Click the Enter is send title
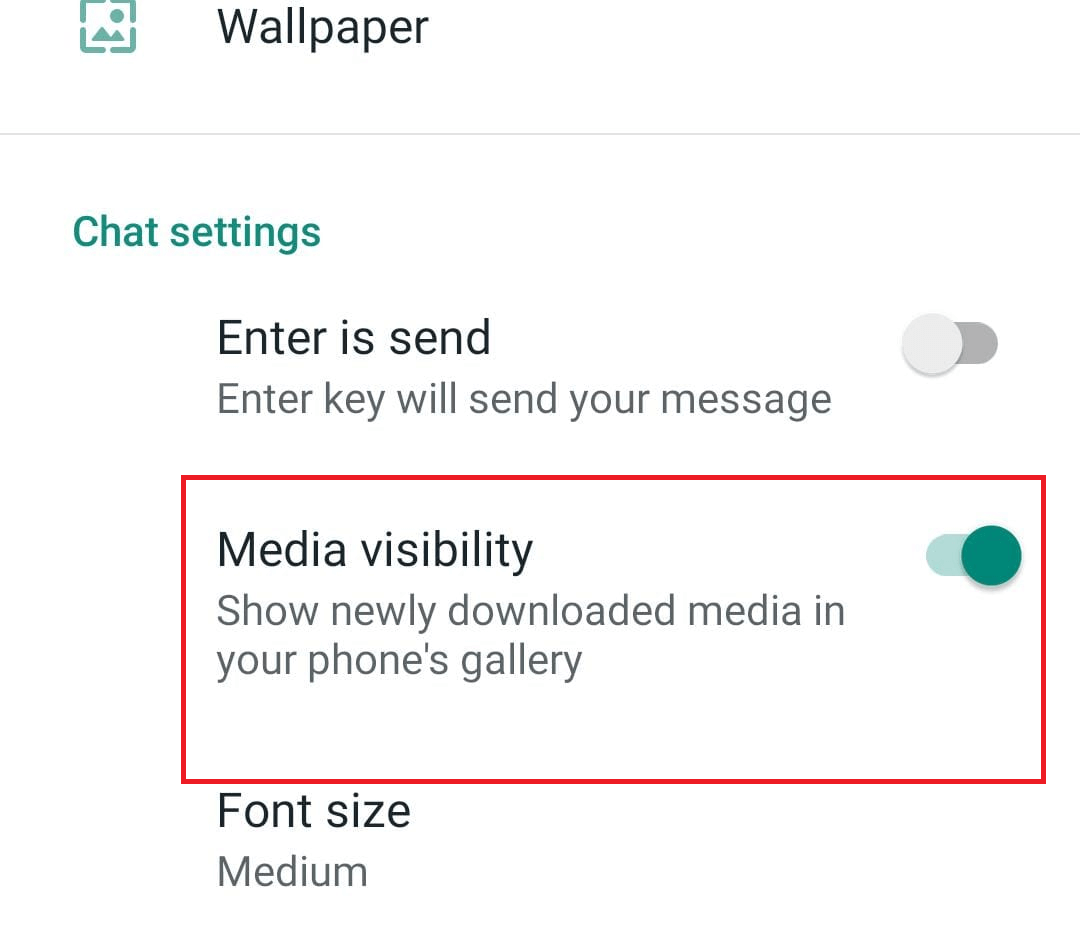 click(x=354, y=338)
